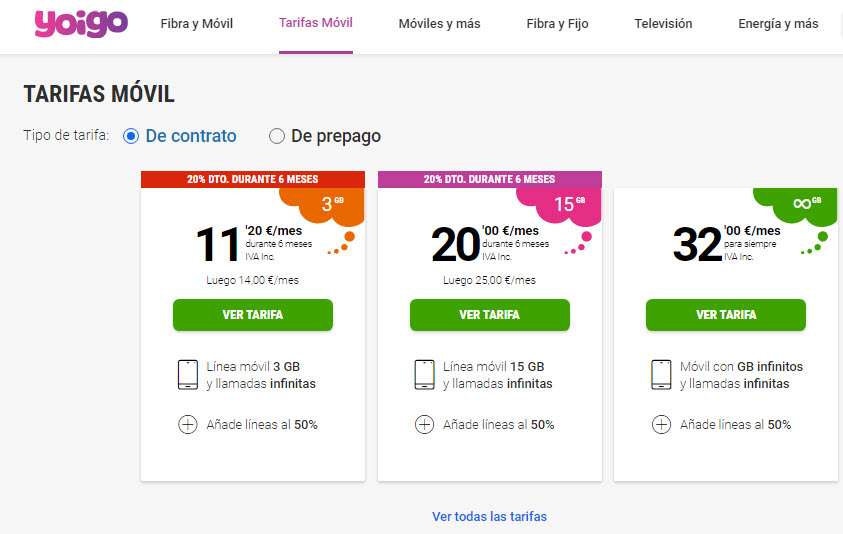Click VER TARIFA for the 32,00 € plan

tap(726, 315)
